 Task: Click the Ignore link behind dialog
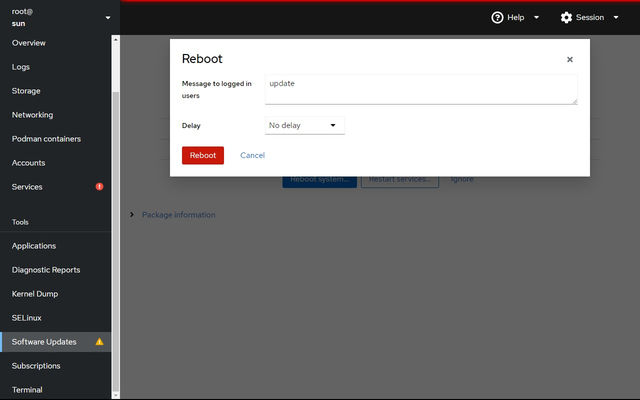tap(462, 180)
